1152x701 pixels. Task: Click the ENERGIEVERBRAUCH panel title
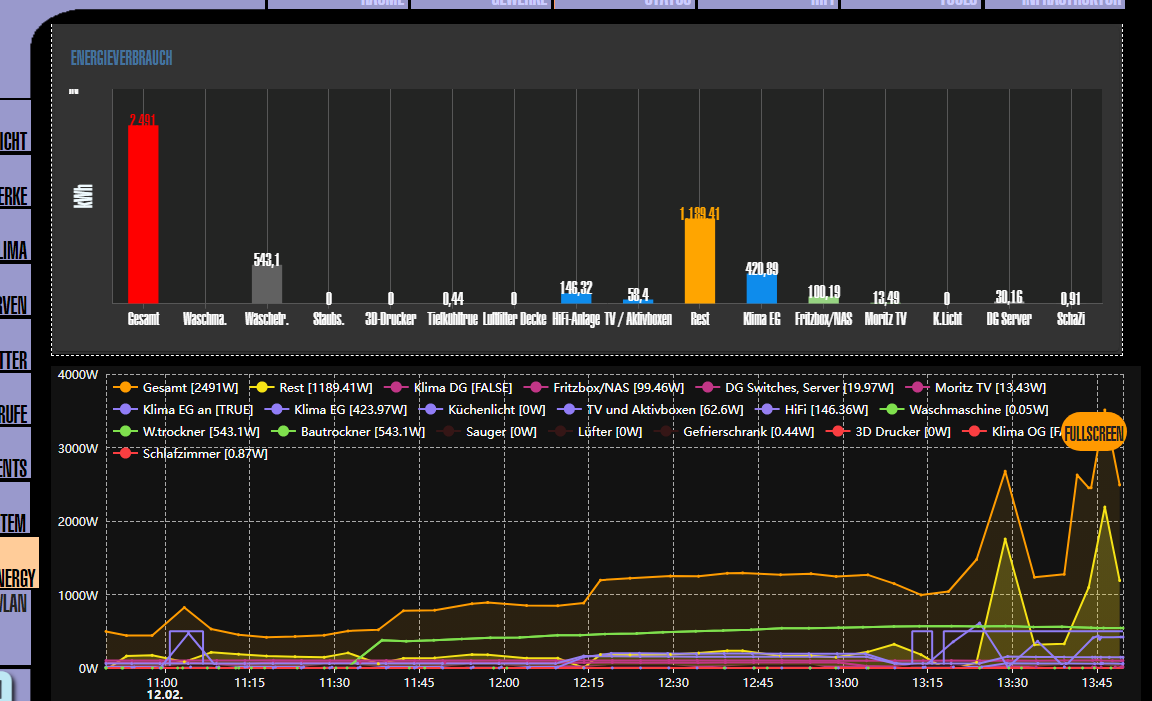pyautogui.click(x=121, y=58)
